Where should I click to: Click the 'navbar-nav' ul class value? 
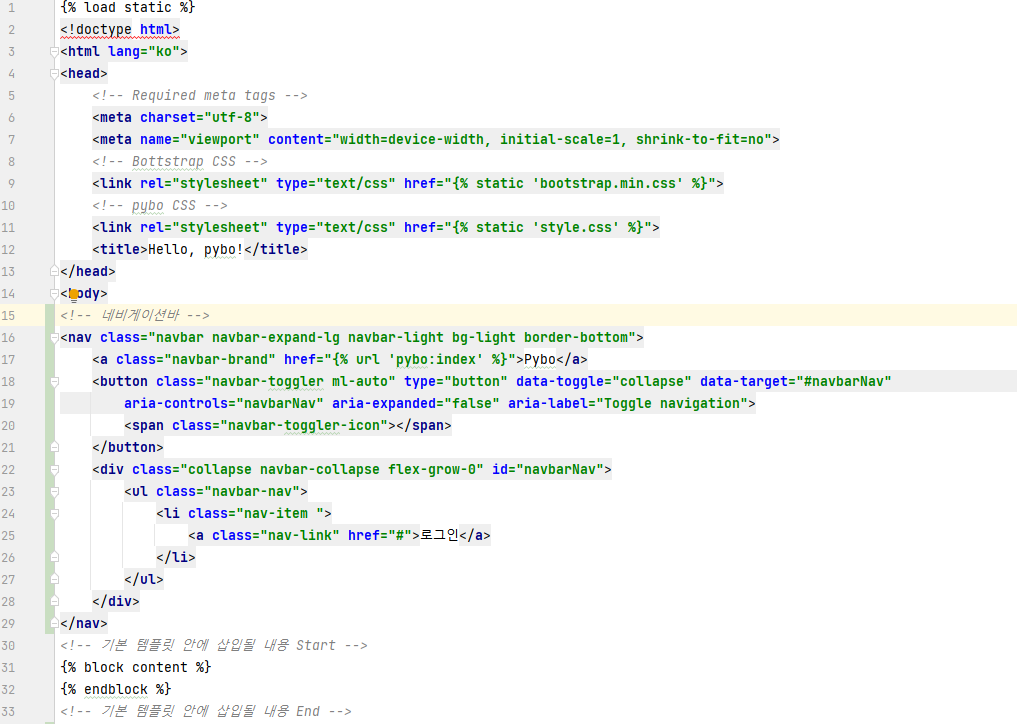[x=252, y=492]
